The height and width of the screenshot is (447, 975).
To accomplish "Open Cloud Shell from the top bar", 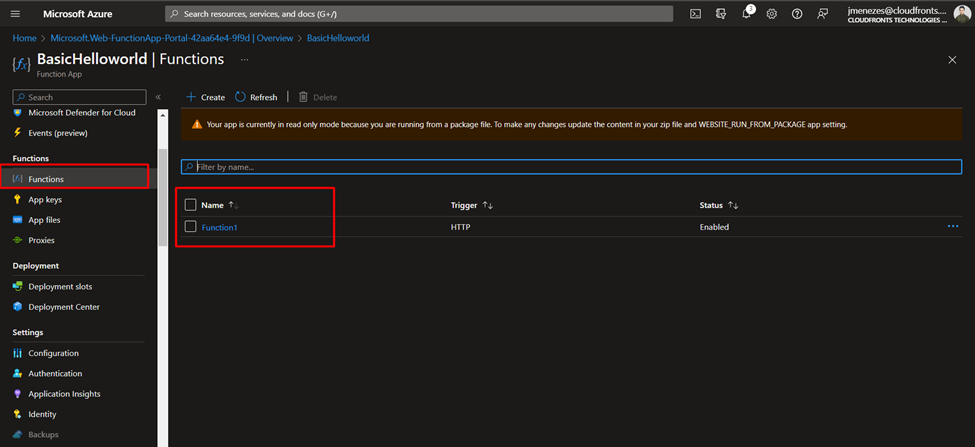I will pyautogui.click(x=696, y=14).
